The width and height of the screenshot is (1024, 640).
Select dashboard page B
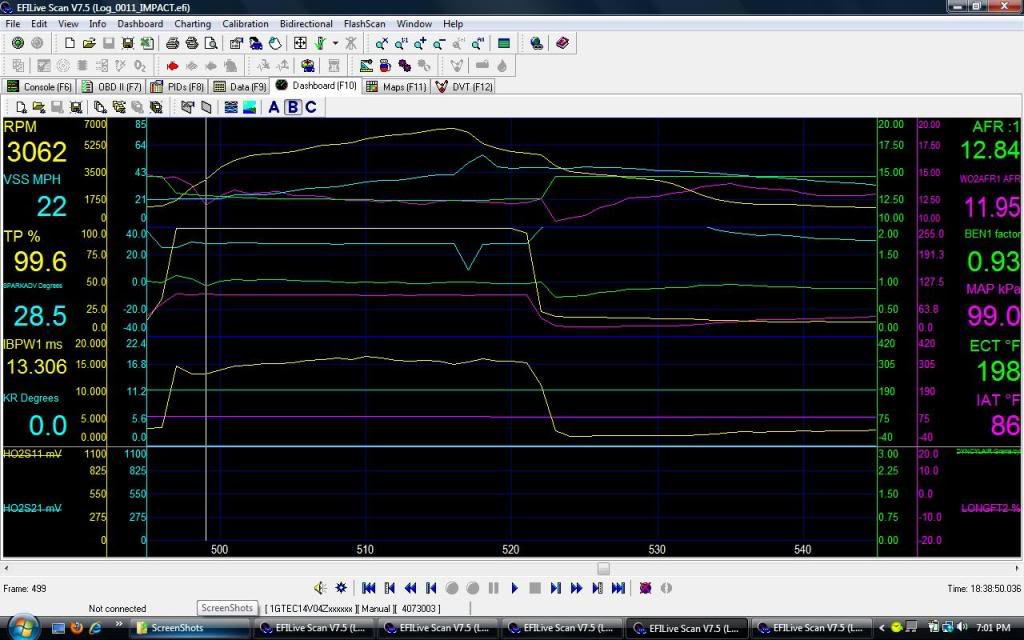coord(293,107)
